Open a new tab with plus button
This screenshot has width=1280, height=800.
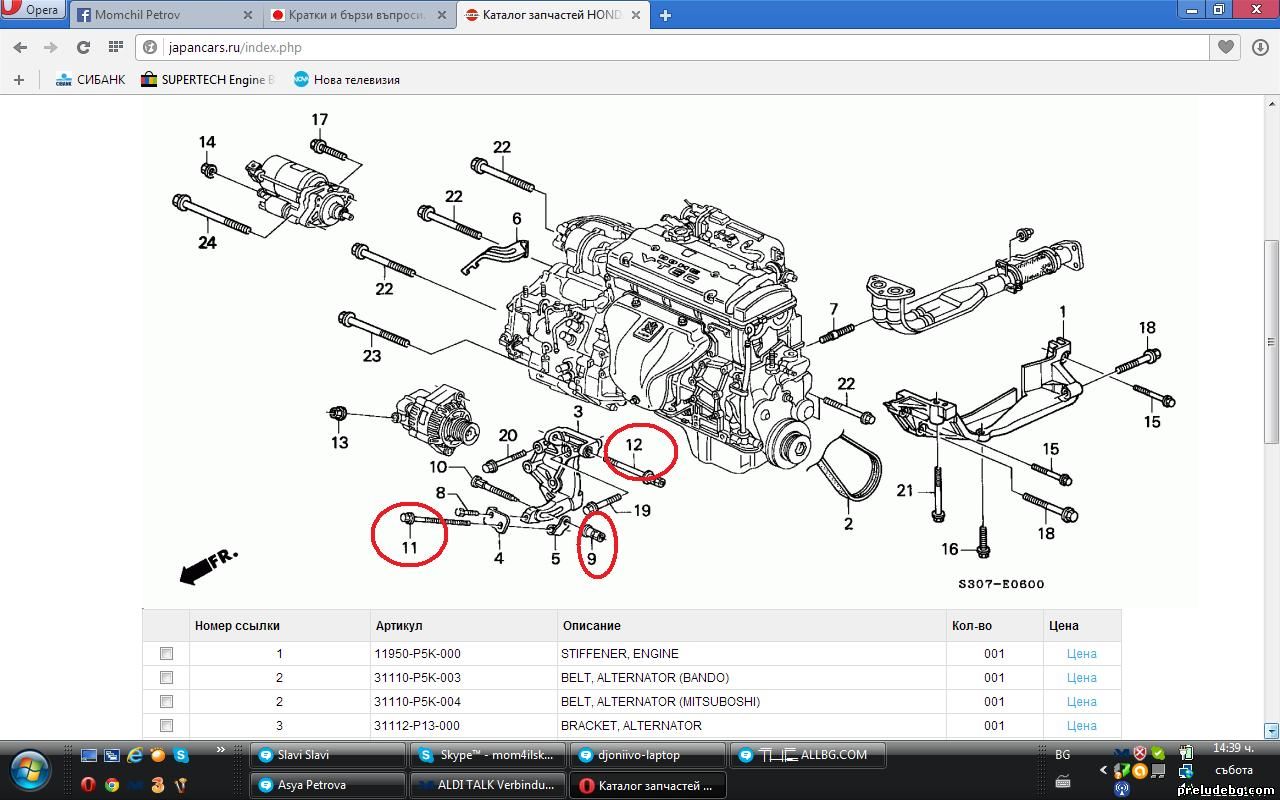[665, 15]
